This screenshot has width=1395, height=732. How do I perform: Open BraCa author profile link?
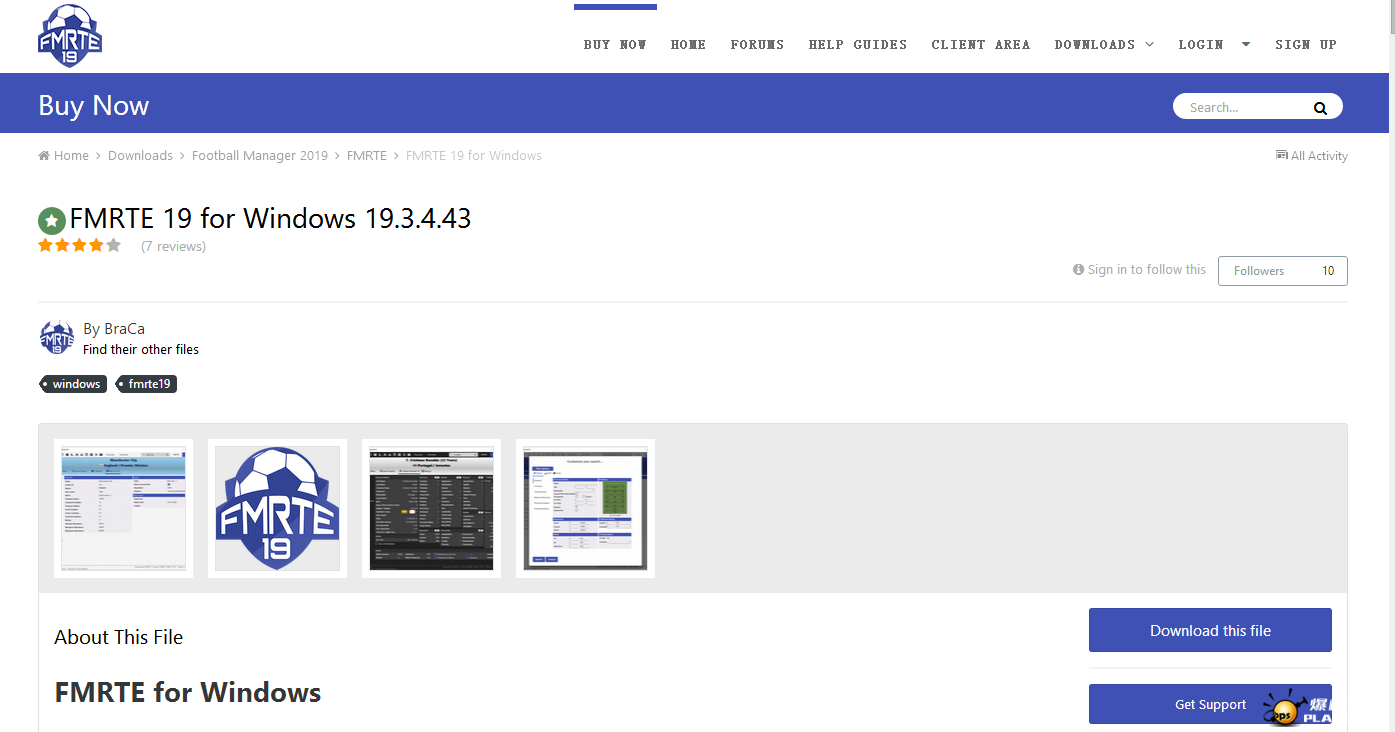click(124, 328)
